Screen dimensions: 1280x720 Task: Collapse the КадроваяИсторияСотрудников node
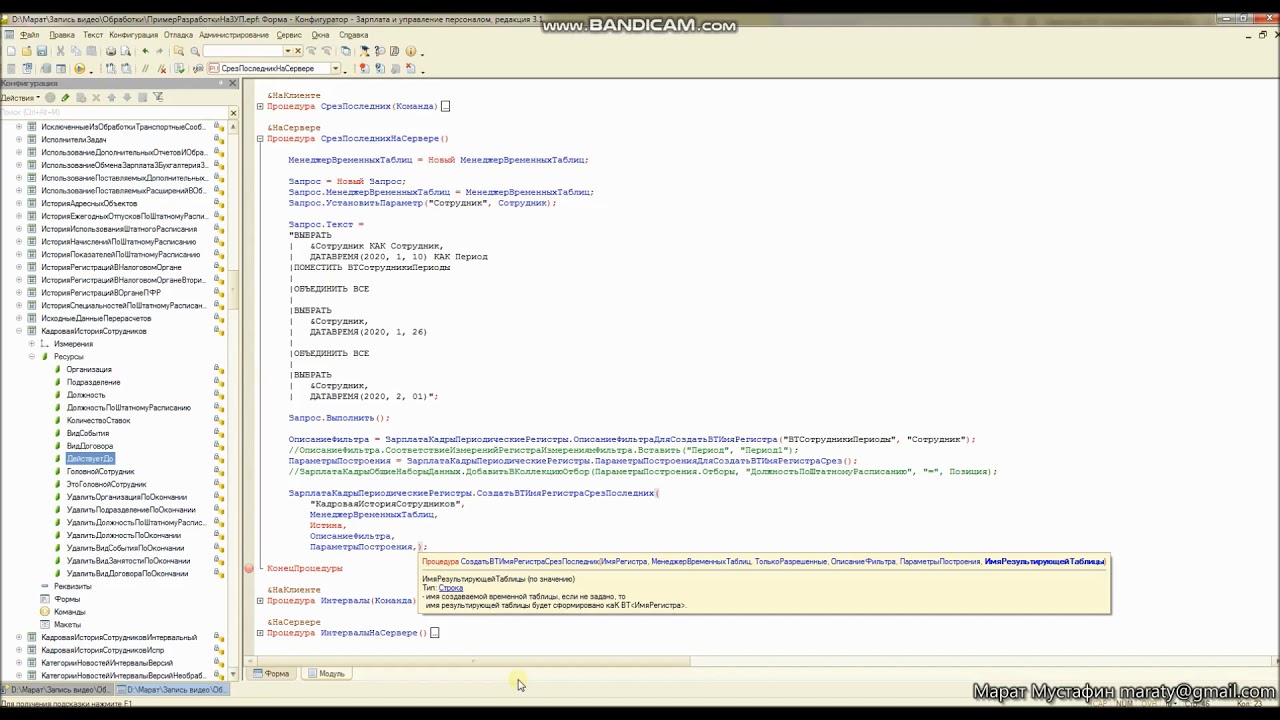(19, 331)
